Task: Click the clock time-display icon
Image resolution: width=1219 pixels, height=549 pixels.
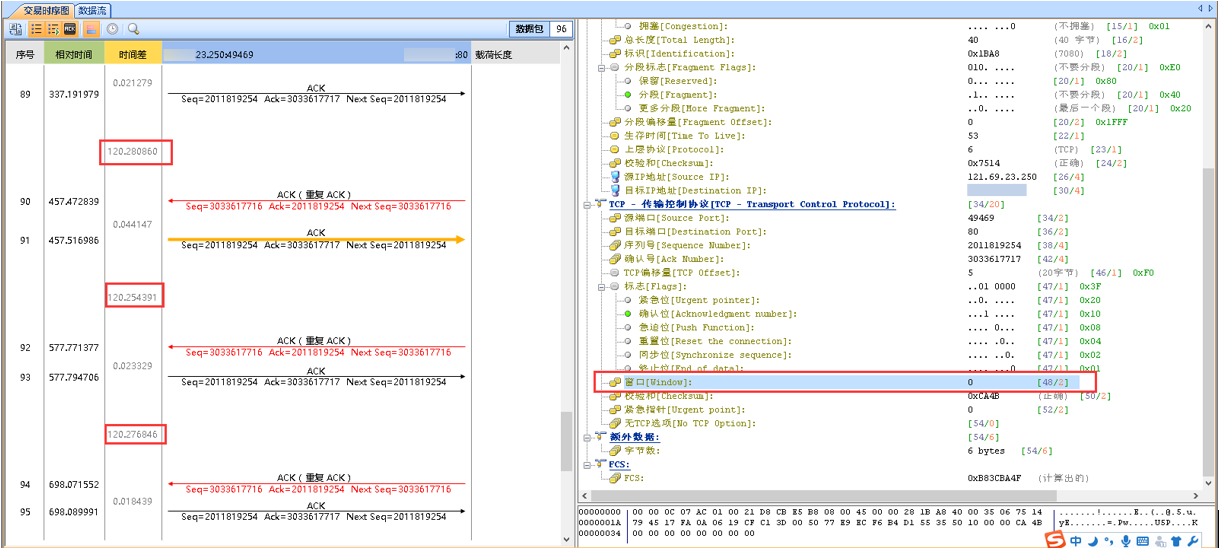Action: click(x=113, y=30)
